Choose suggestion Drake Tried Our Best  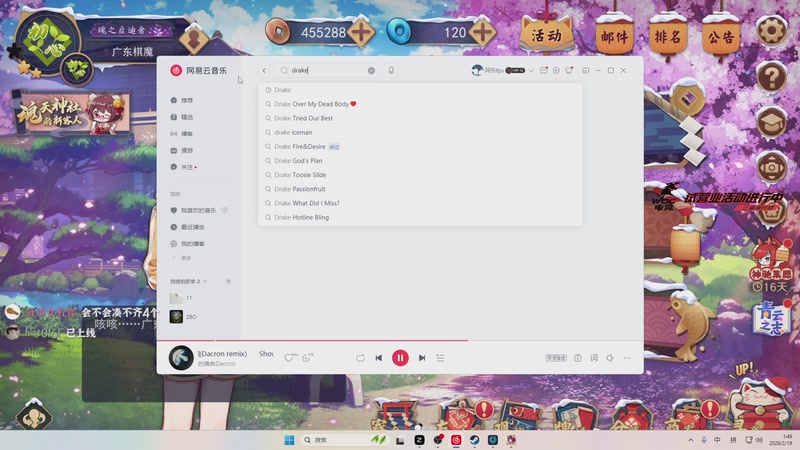(420, 118)
